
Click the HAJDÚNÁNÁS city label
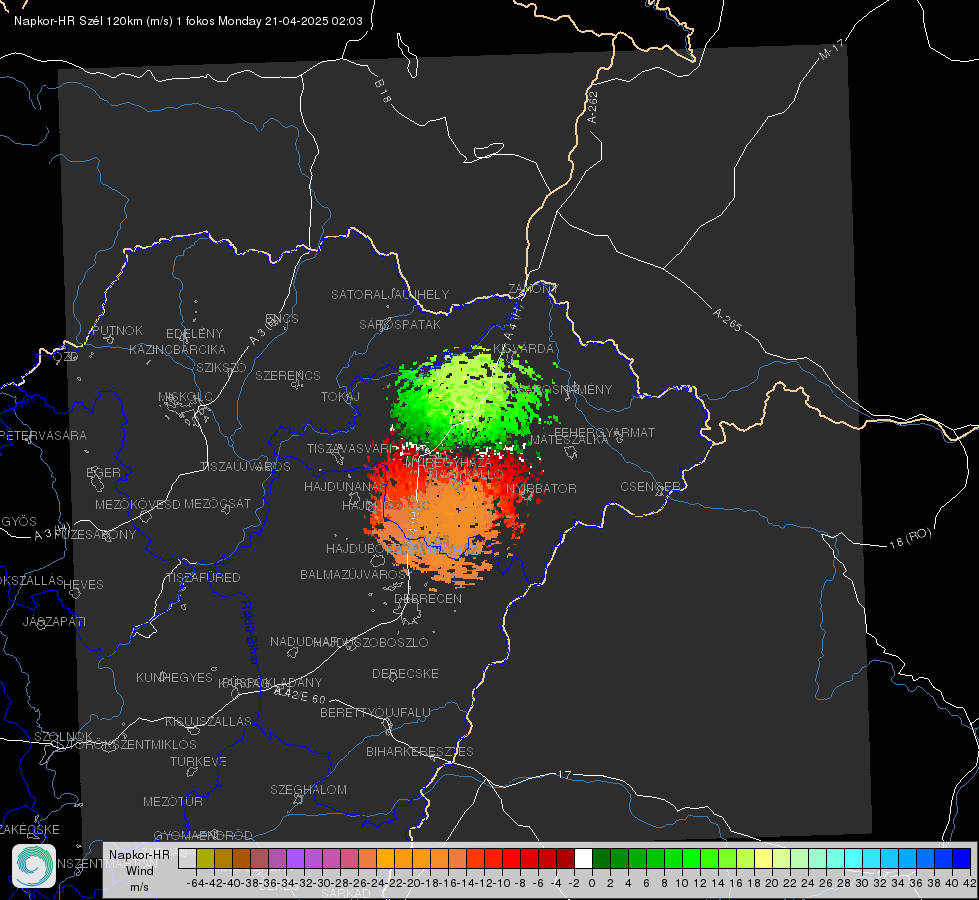(x=345, y=487)
